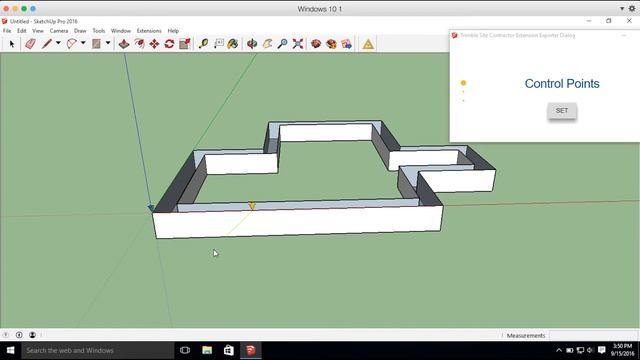Select the Rotate tool
The width and height of the screenshot is (640, 360).
pos(169,44)
